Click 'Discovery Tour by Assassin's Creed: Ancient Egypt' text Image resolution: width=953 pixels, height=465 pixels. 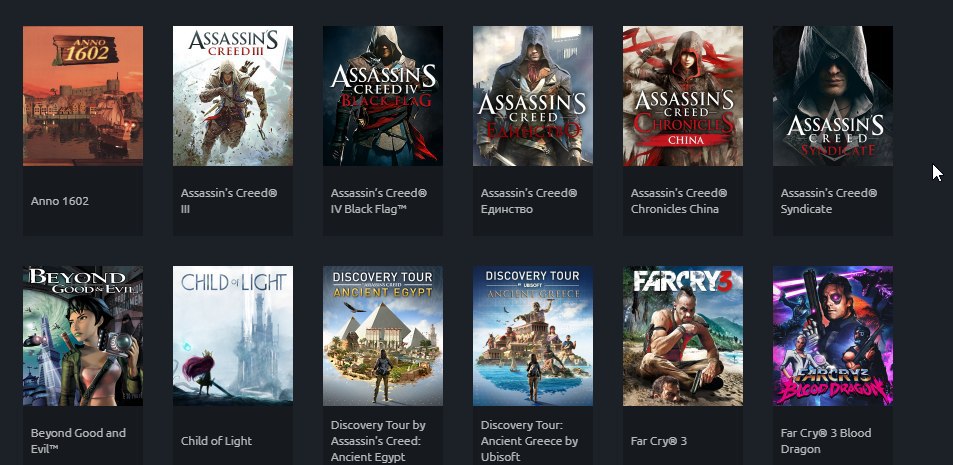378,441
